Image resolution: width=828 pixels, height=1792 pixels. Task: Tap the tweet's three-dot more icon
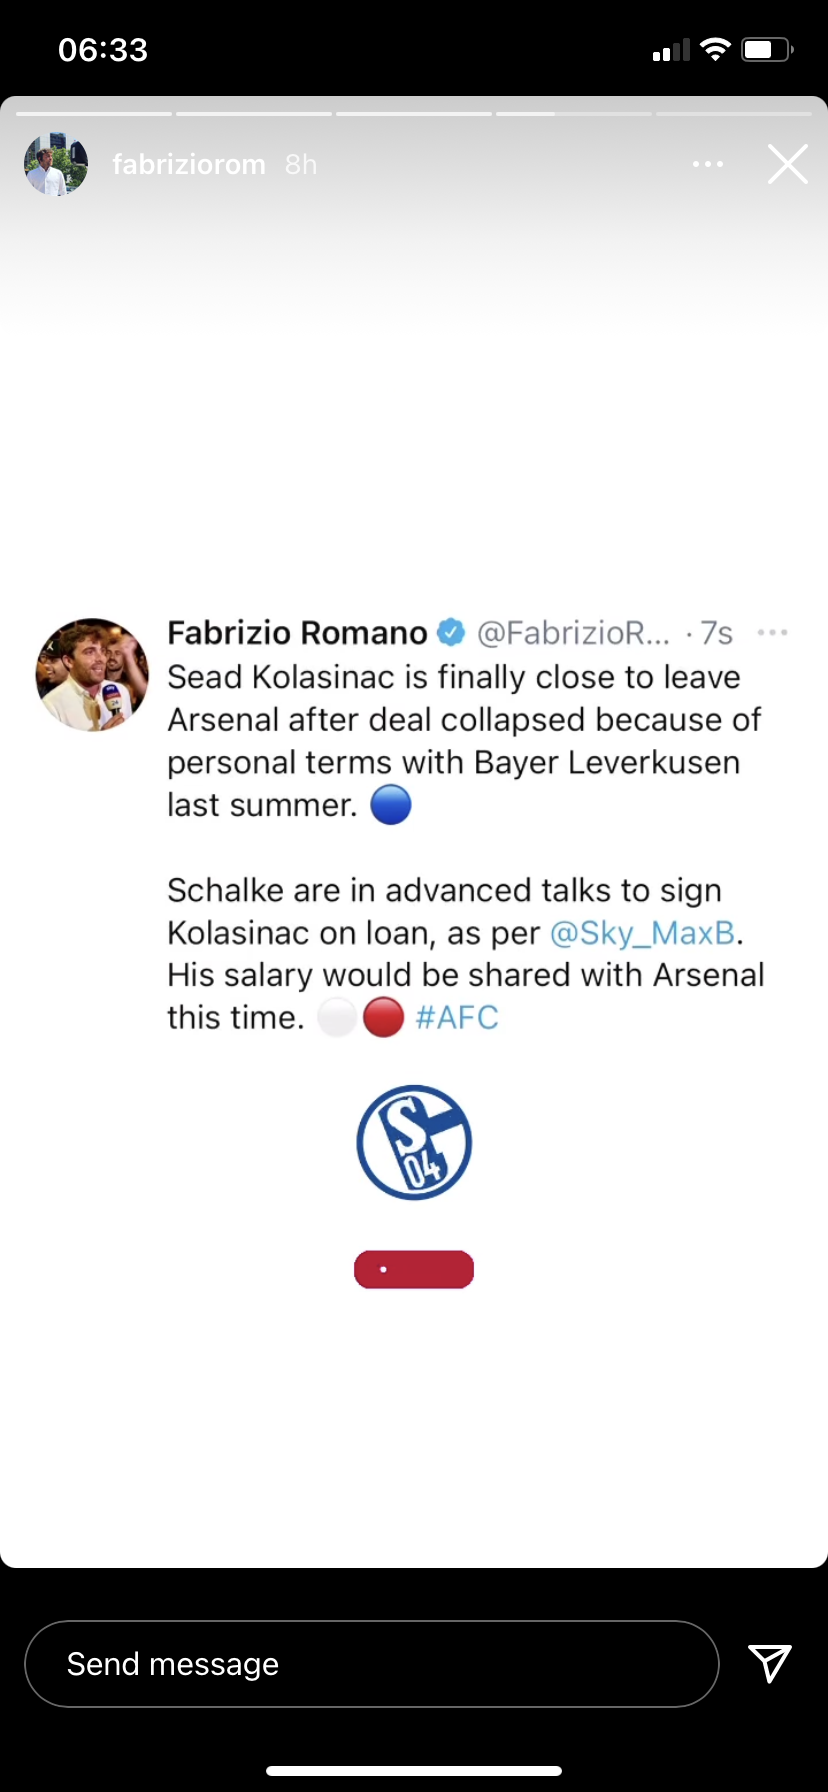coord(772,632)
